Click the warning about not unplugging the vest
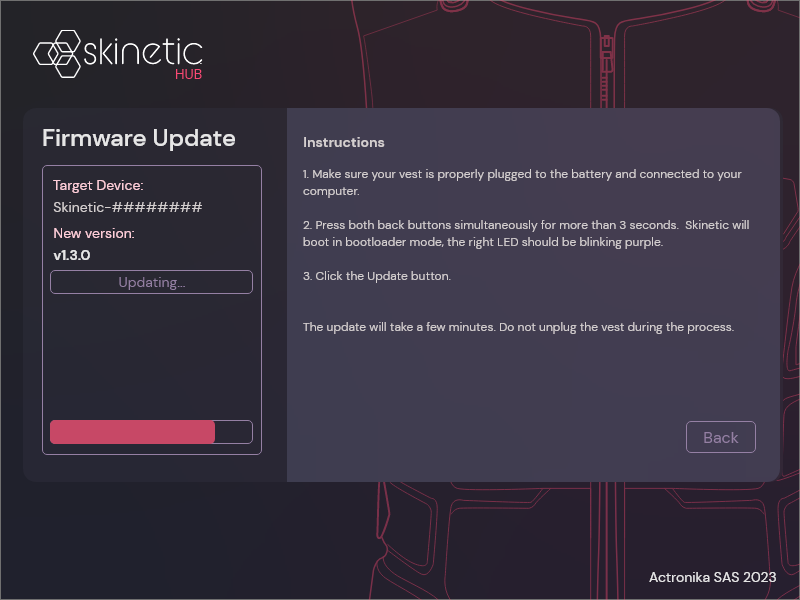Screen dimensions: 800x600 pos(518,326)
